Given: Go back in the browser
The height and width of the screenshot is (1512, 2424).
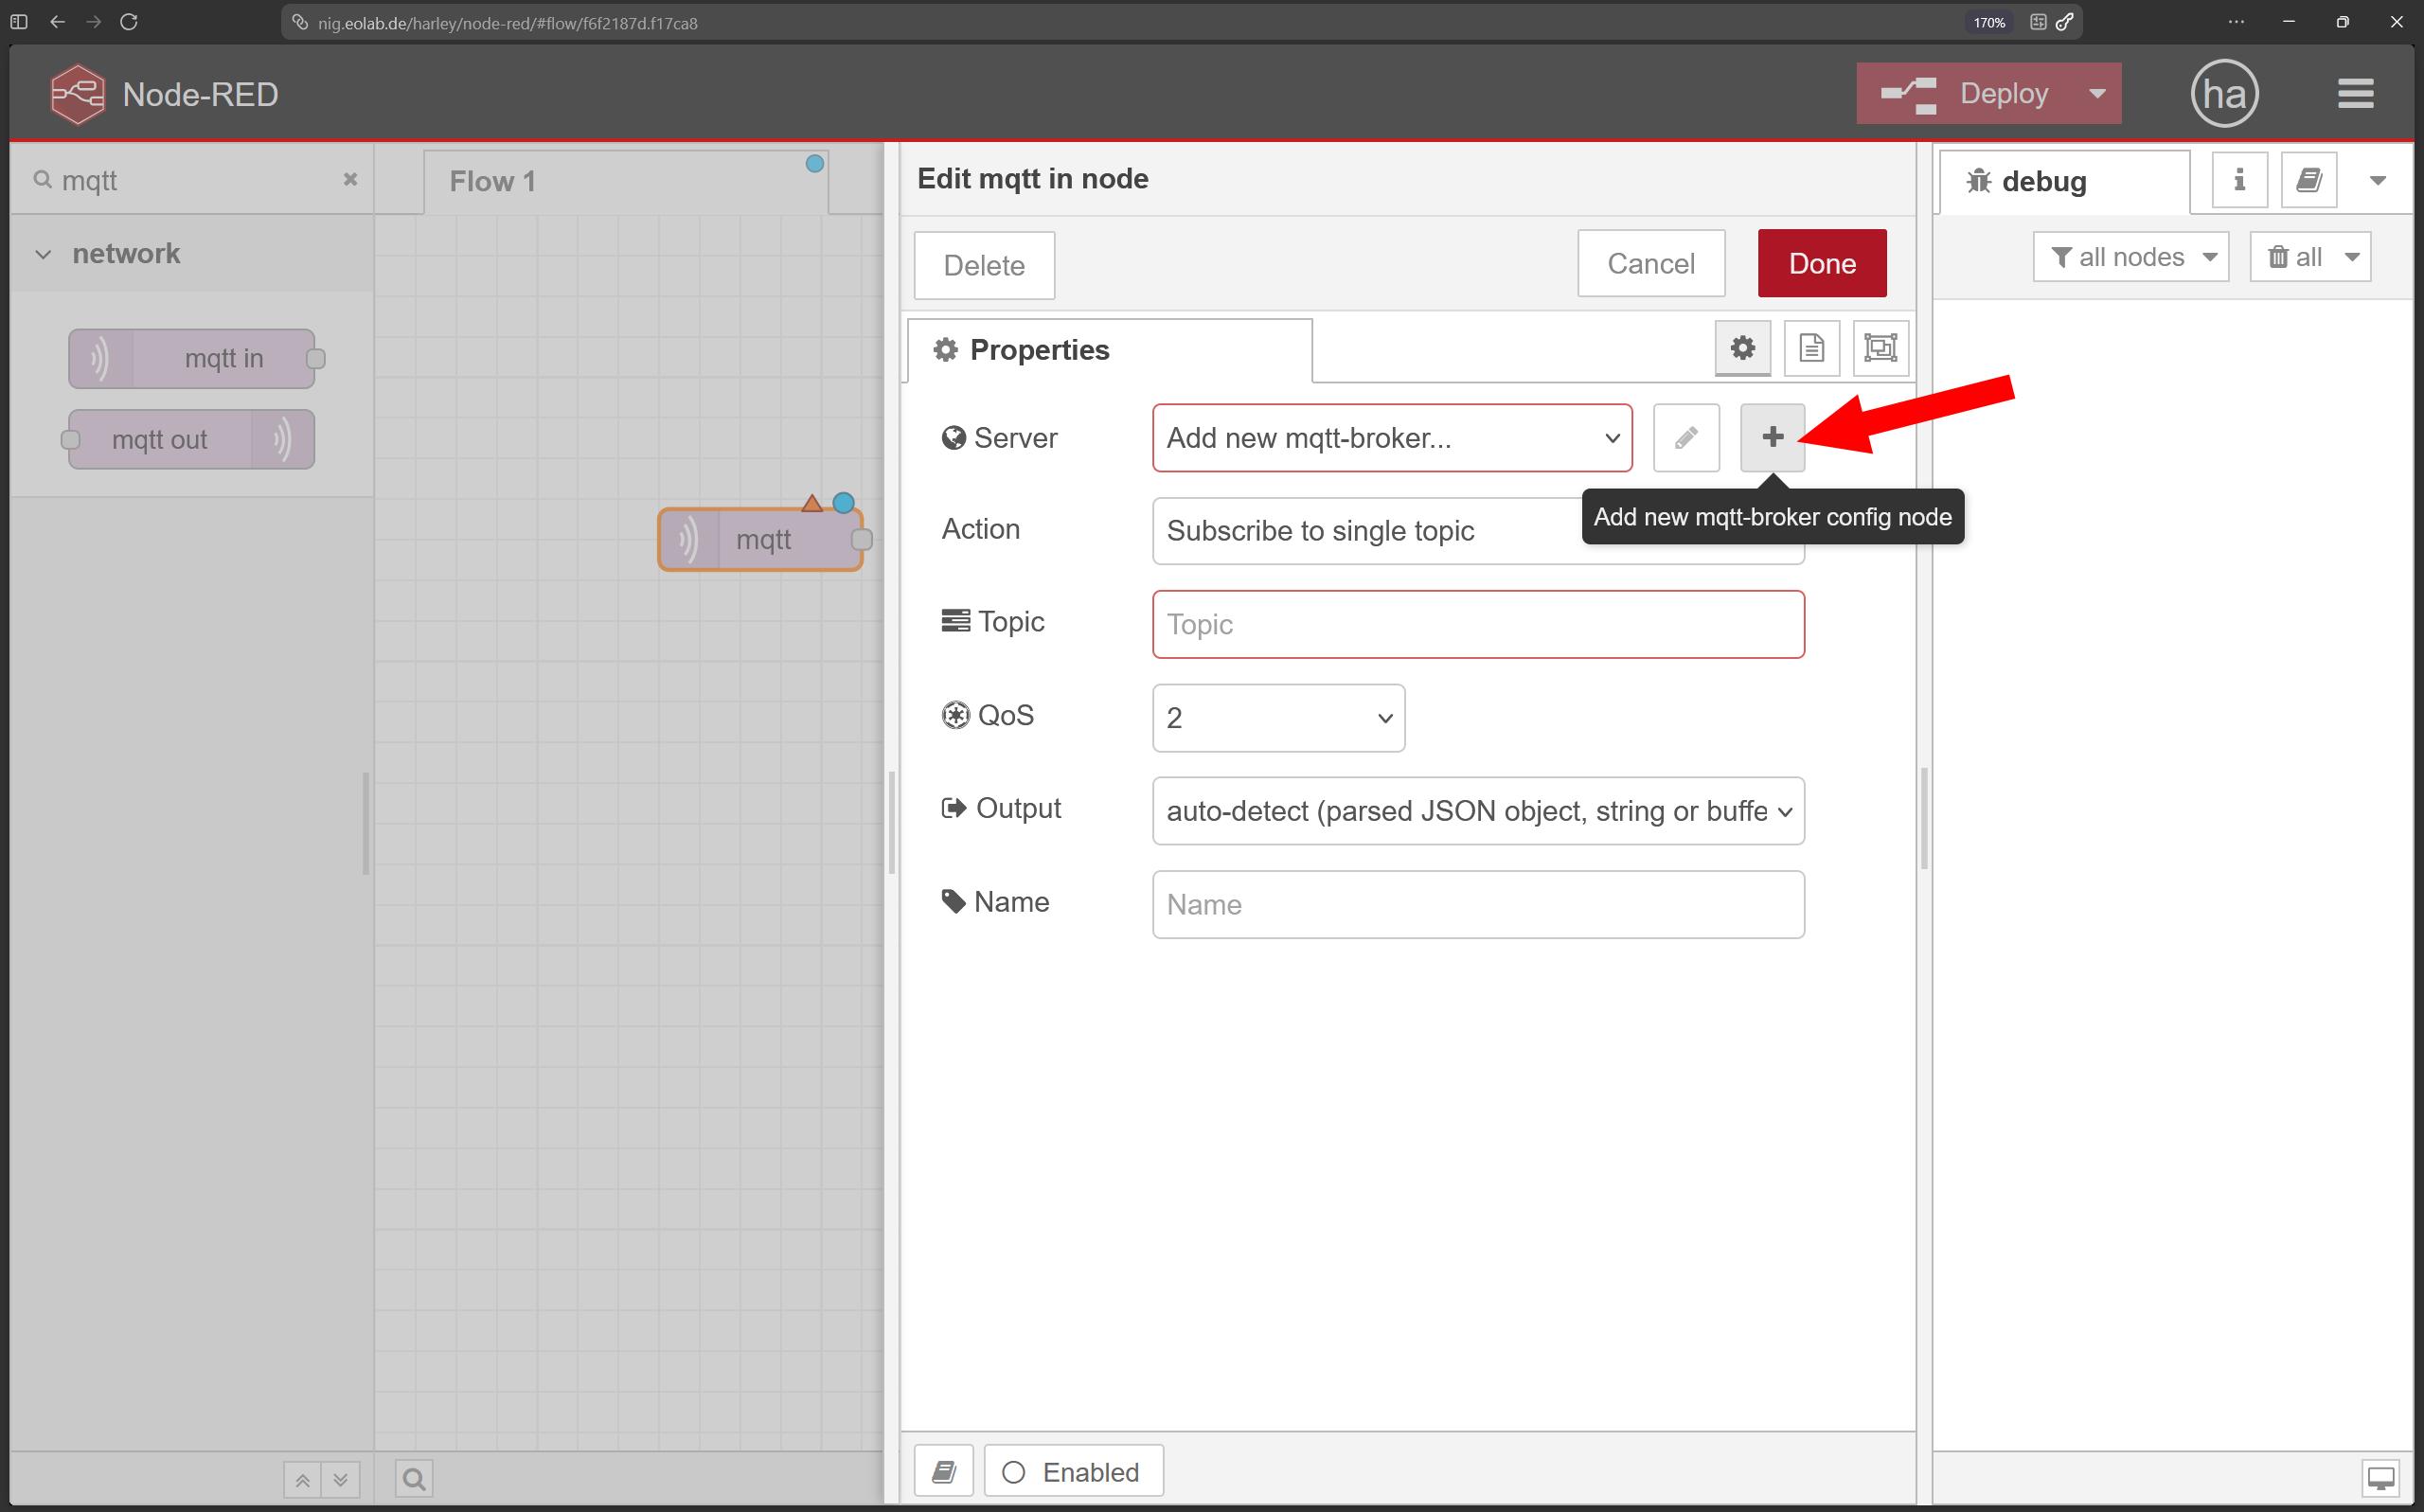Looking at the screenshot, I should point(57,22).
